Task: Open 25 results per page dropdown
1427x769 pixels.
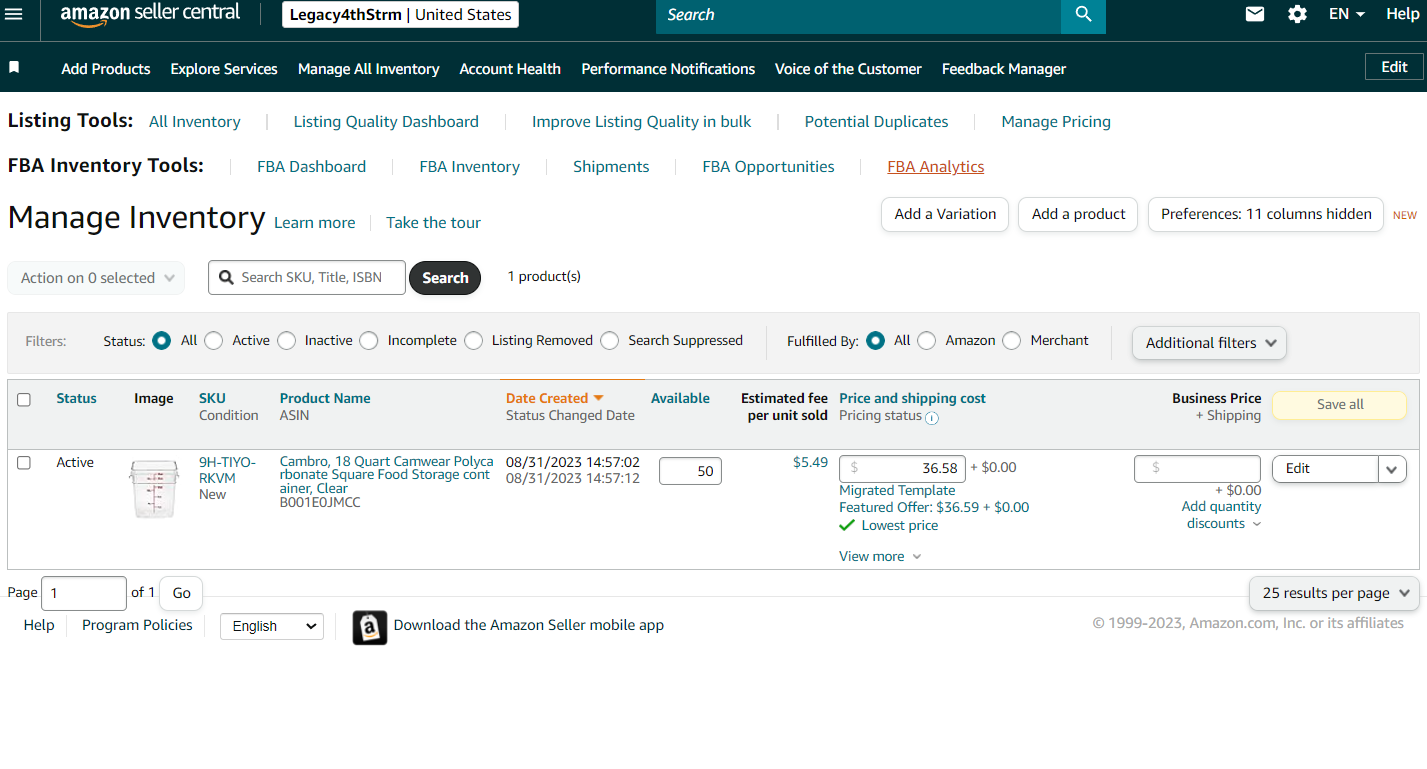Action: coord(1334,593)
